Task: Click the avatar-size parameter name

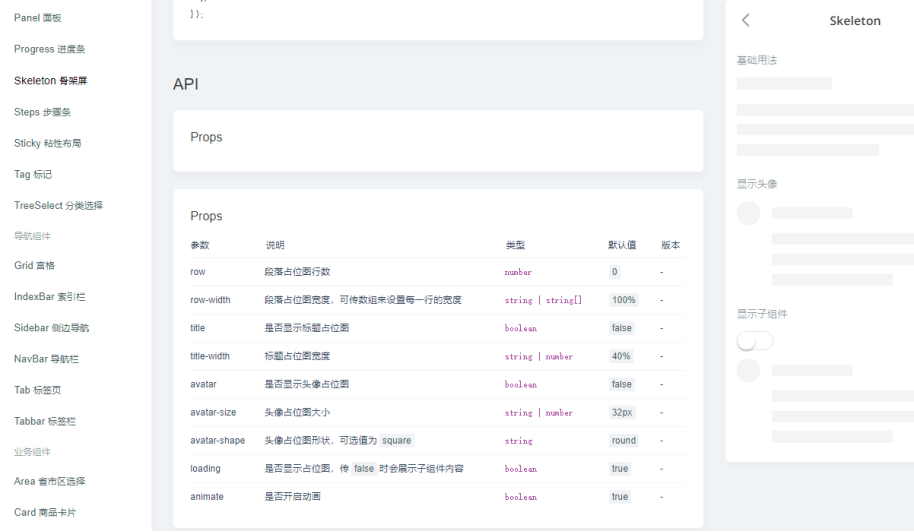Action: (213, 413)
